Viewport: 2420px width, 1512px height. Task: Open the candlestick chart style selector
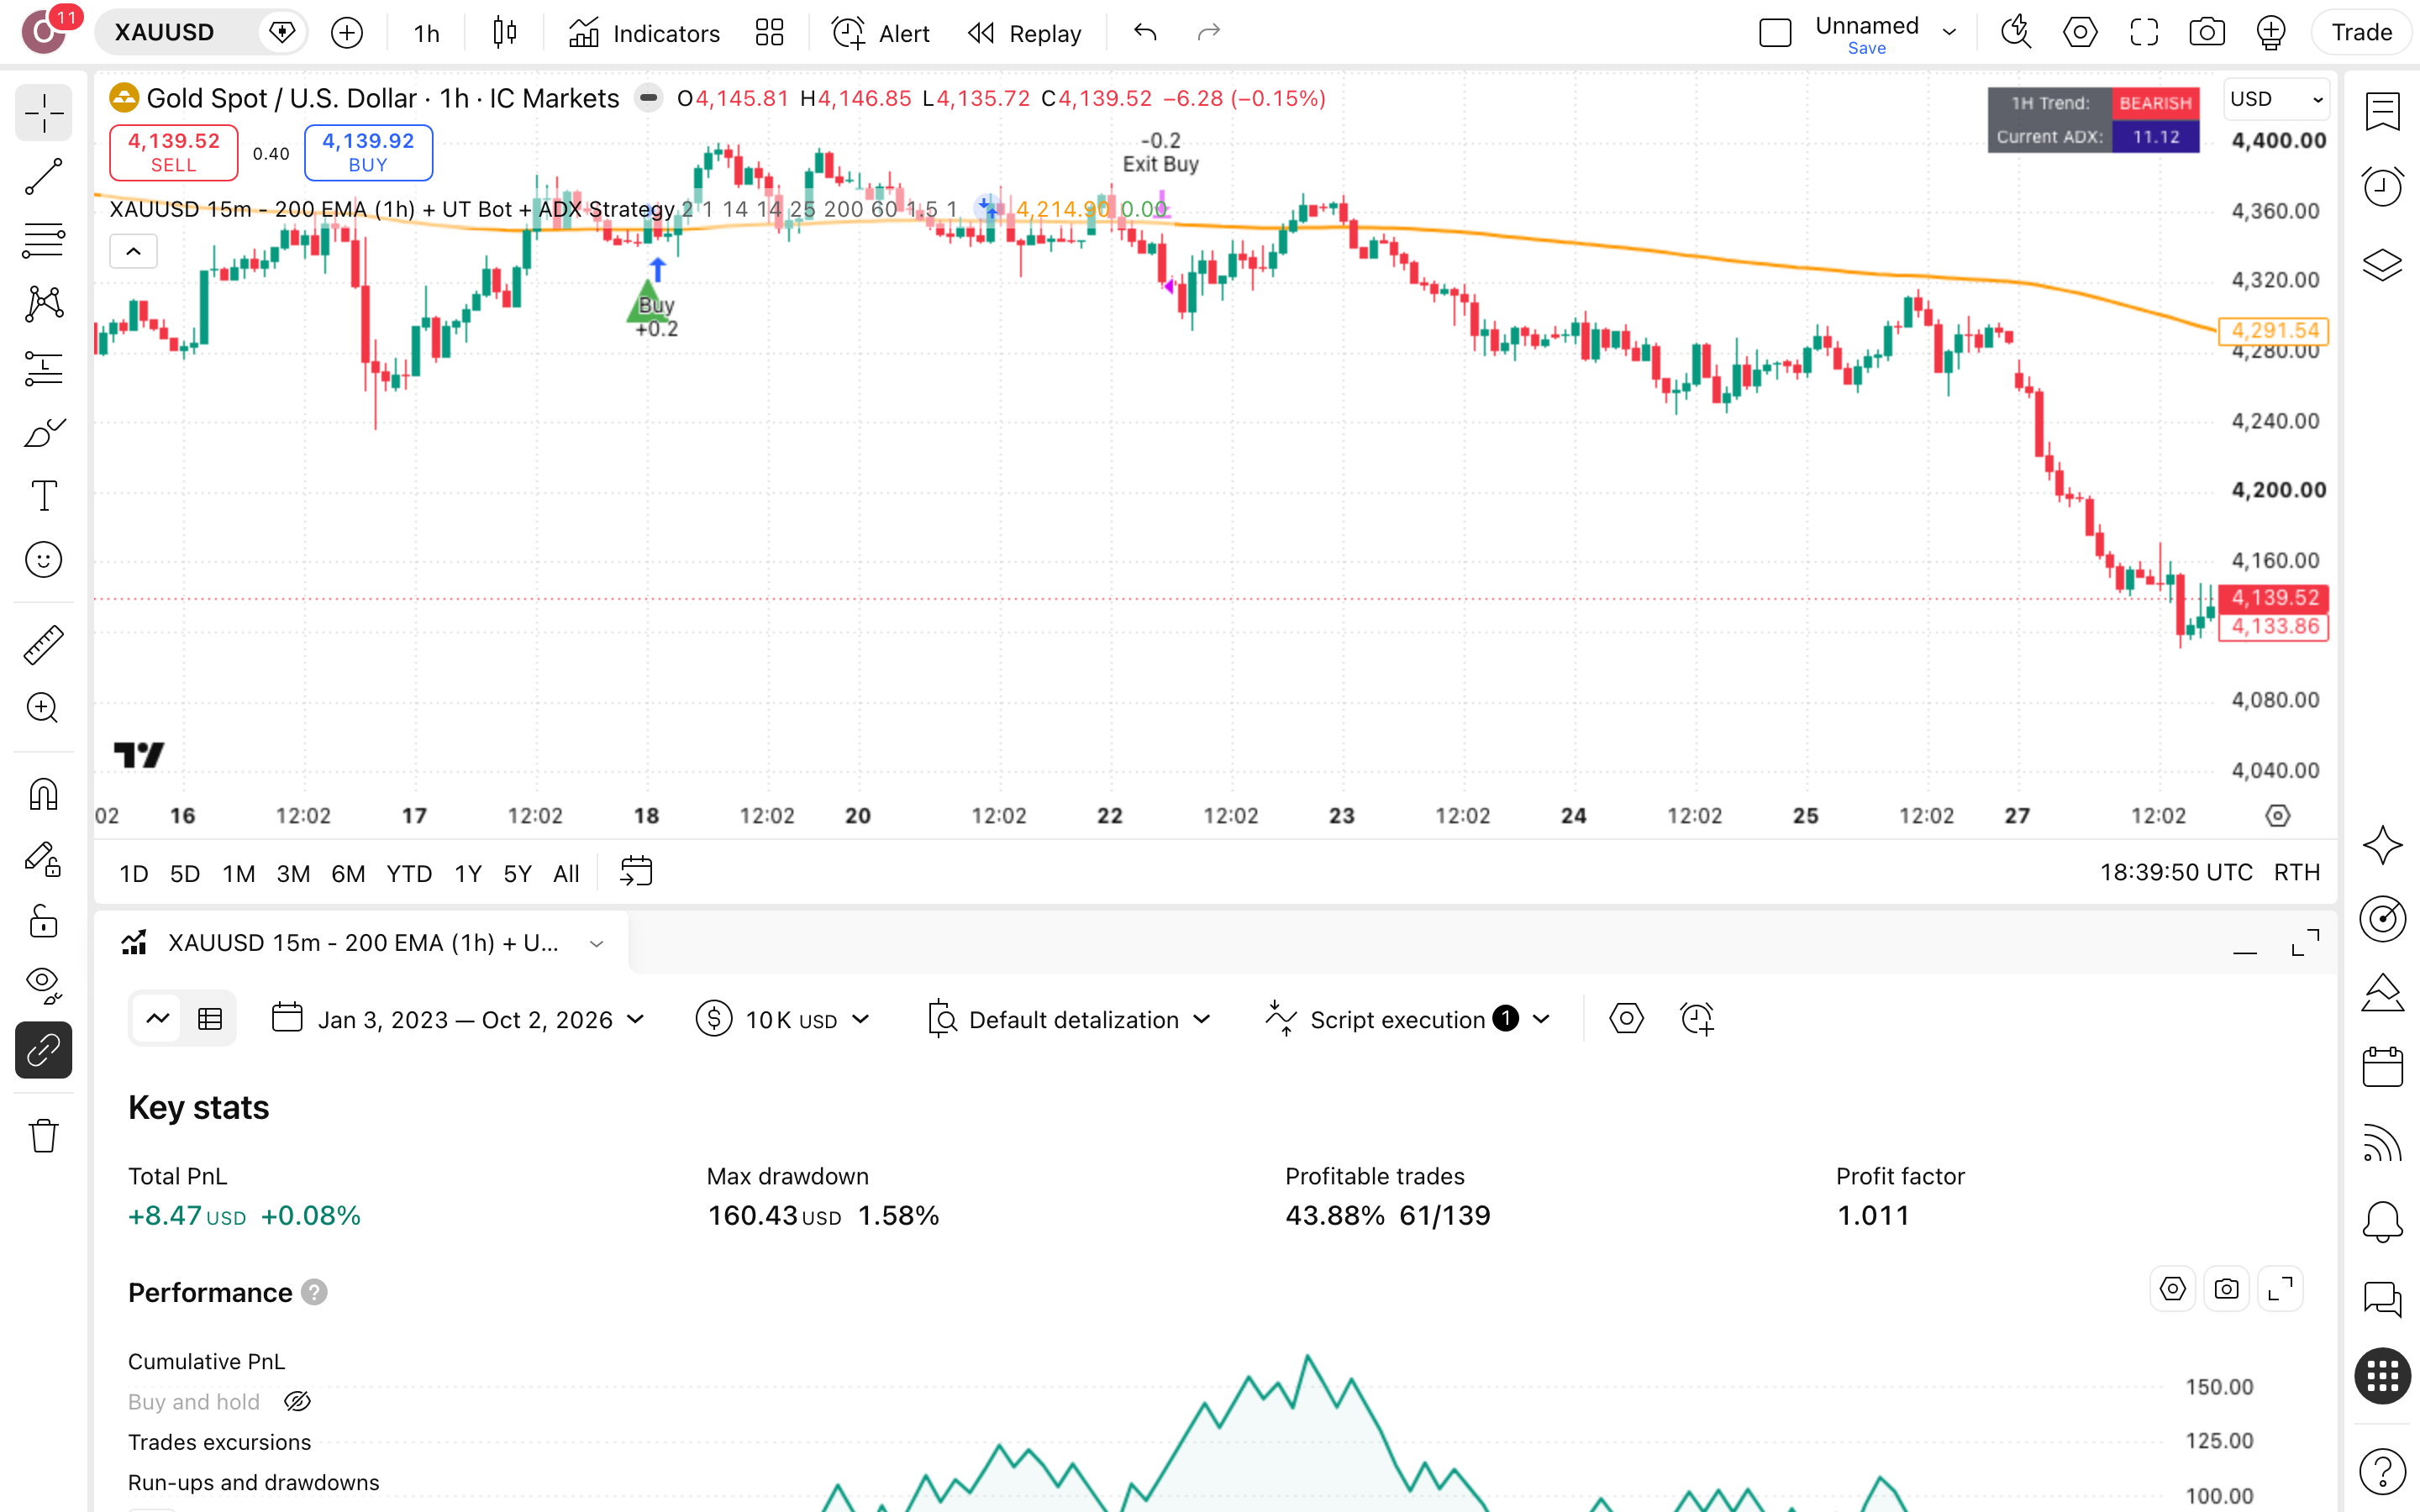tap(505, 33)
